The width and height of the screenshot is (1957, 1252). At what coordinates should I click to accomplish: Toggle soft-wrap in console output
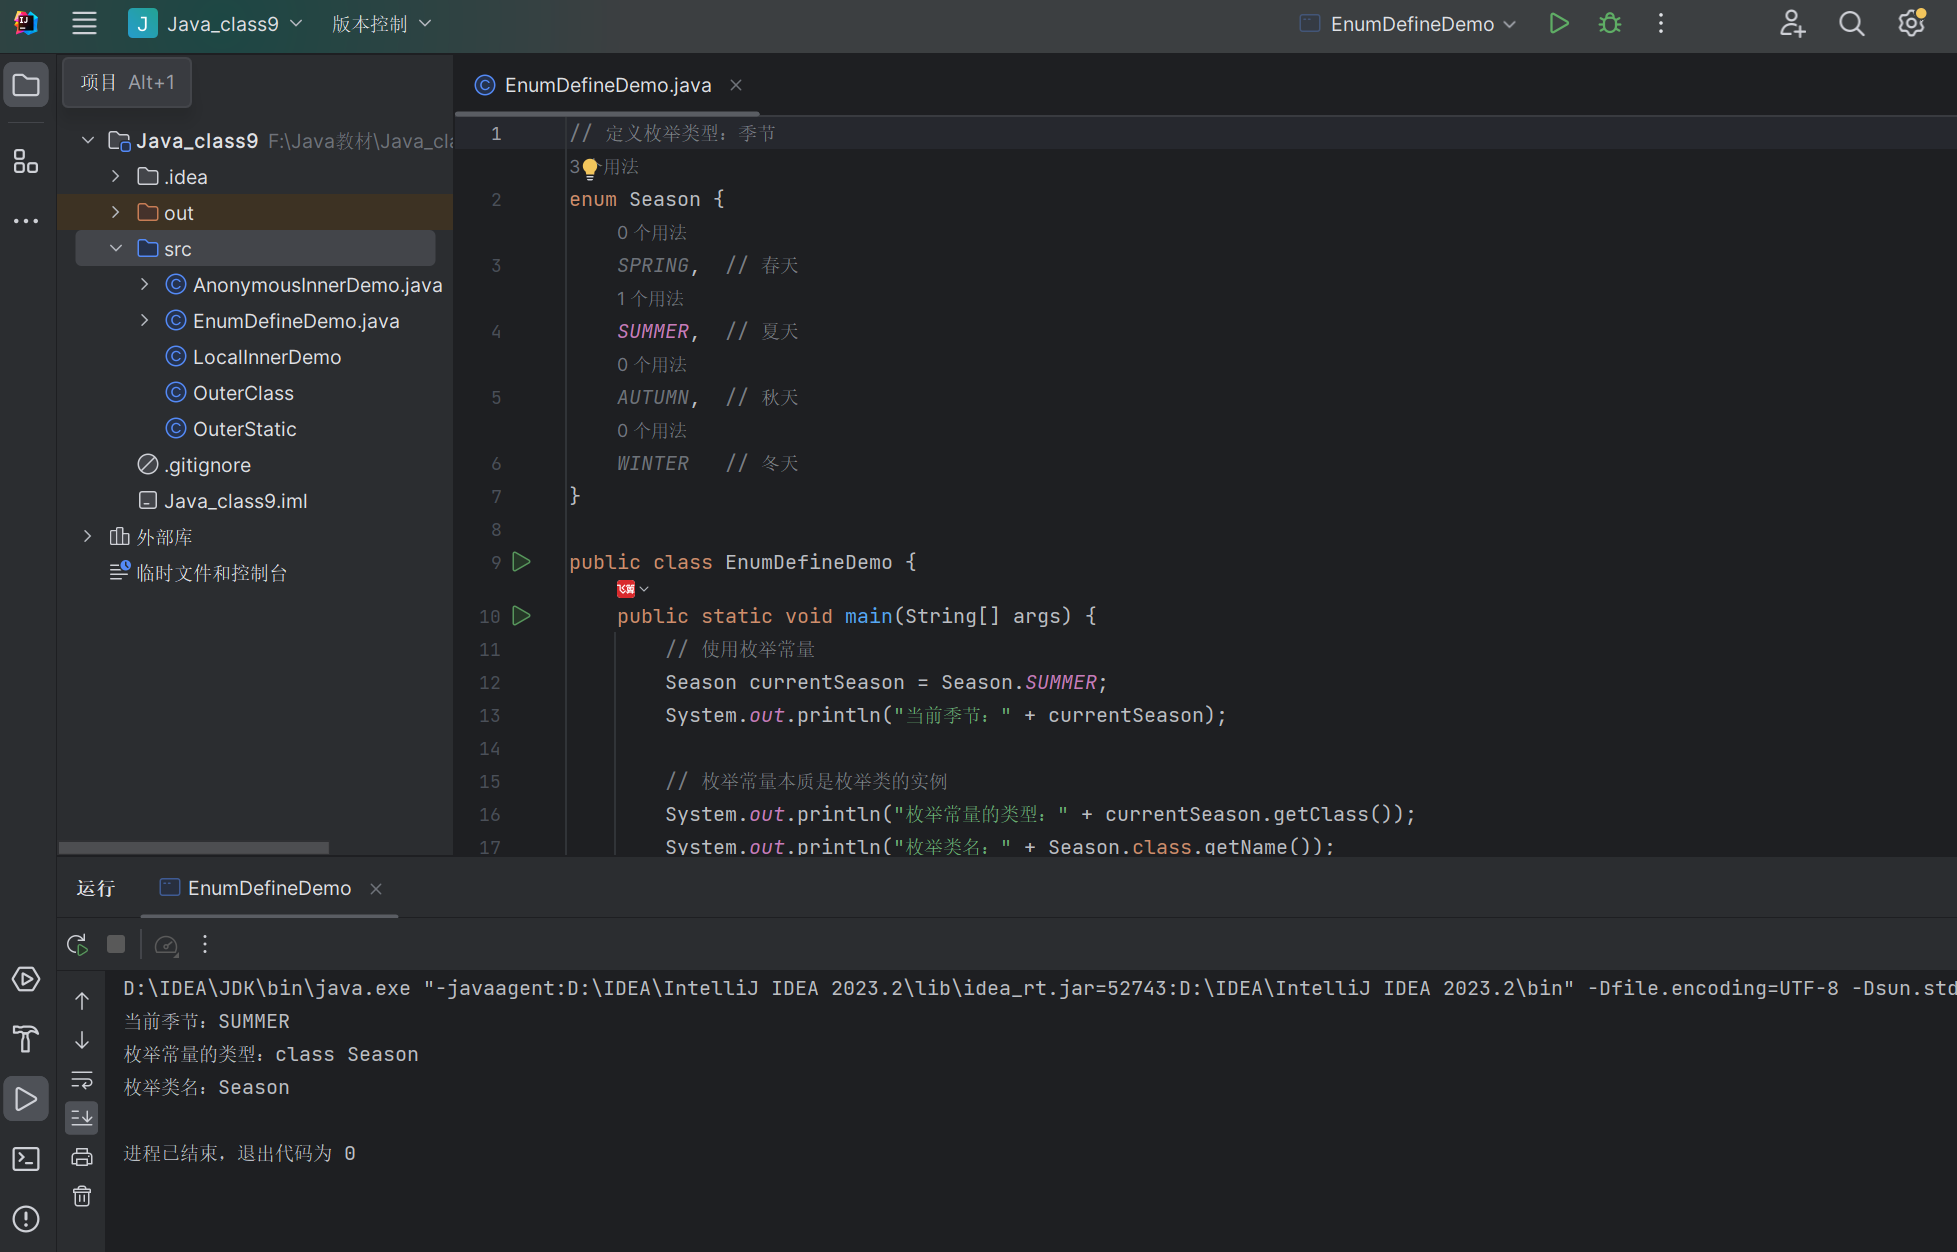point(82,1080)
